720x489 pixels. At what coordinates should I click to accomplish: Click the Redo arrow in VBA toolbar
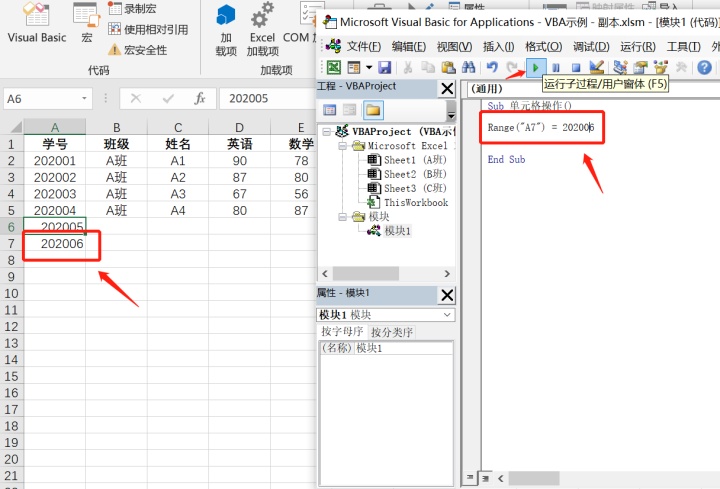coord(512,68)
